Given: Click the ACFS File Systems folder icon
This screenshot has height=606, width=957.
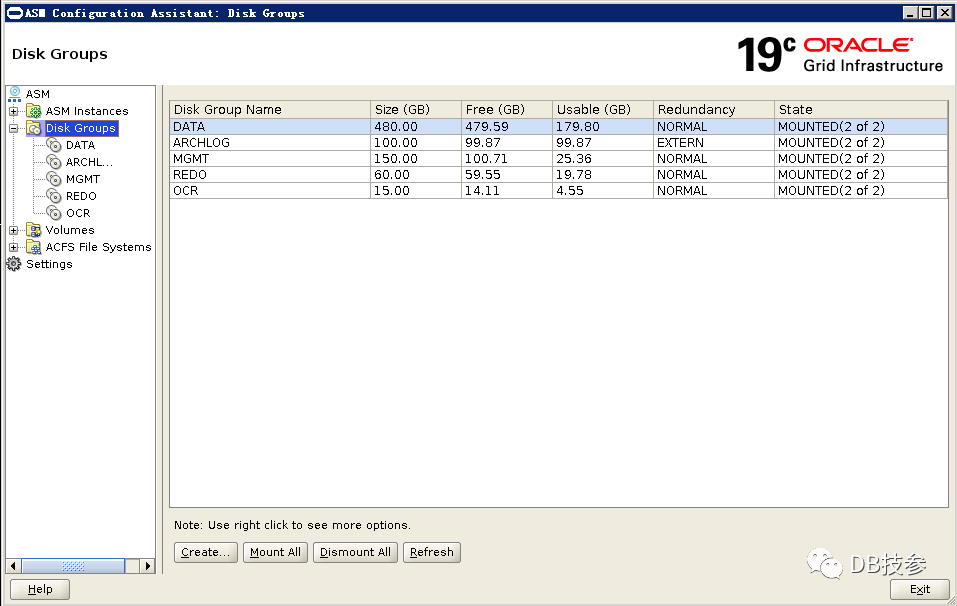Looking at the screenshot, I should point(34,247).
